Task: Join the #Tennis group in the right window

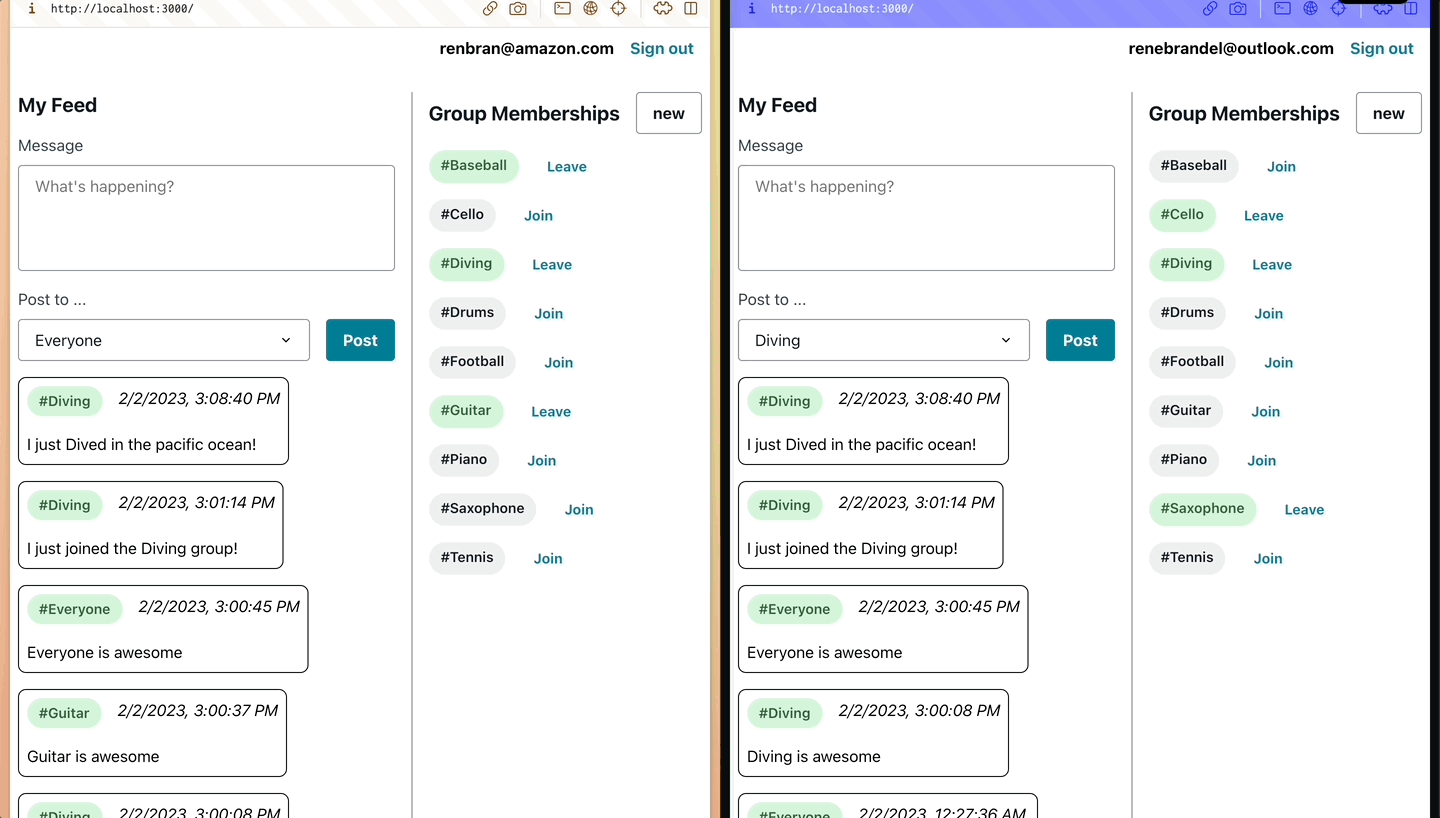Action: (x=1267, y=558)
